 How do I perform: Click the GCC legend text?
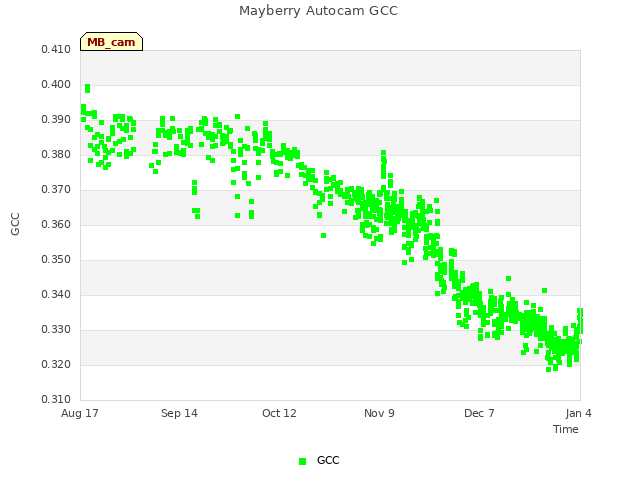[328, 460]
